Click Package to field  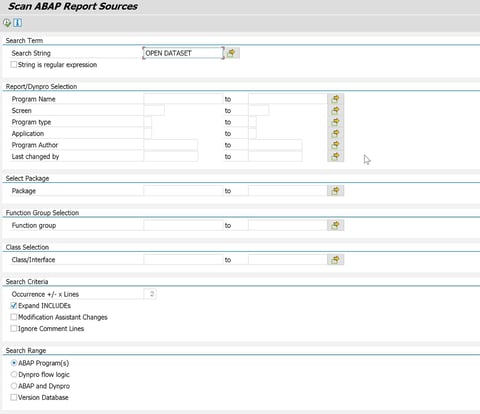288,191
